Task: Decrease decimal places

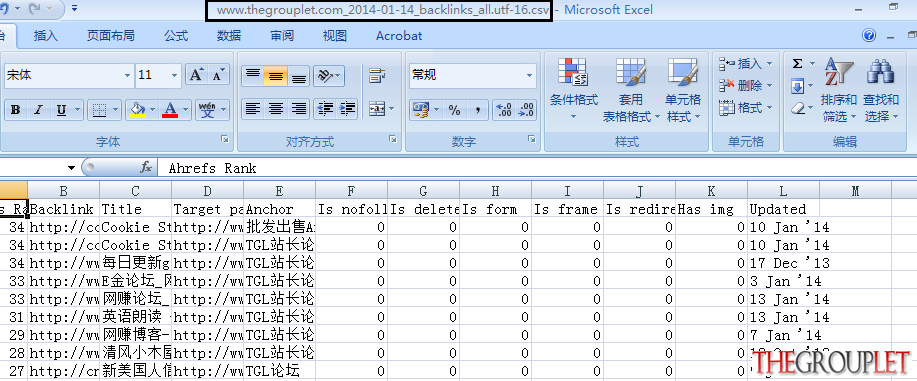Action: point(526,110)
